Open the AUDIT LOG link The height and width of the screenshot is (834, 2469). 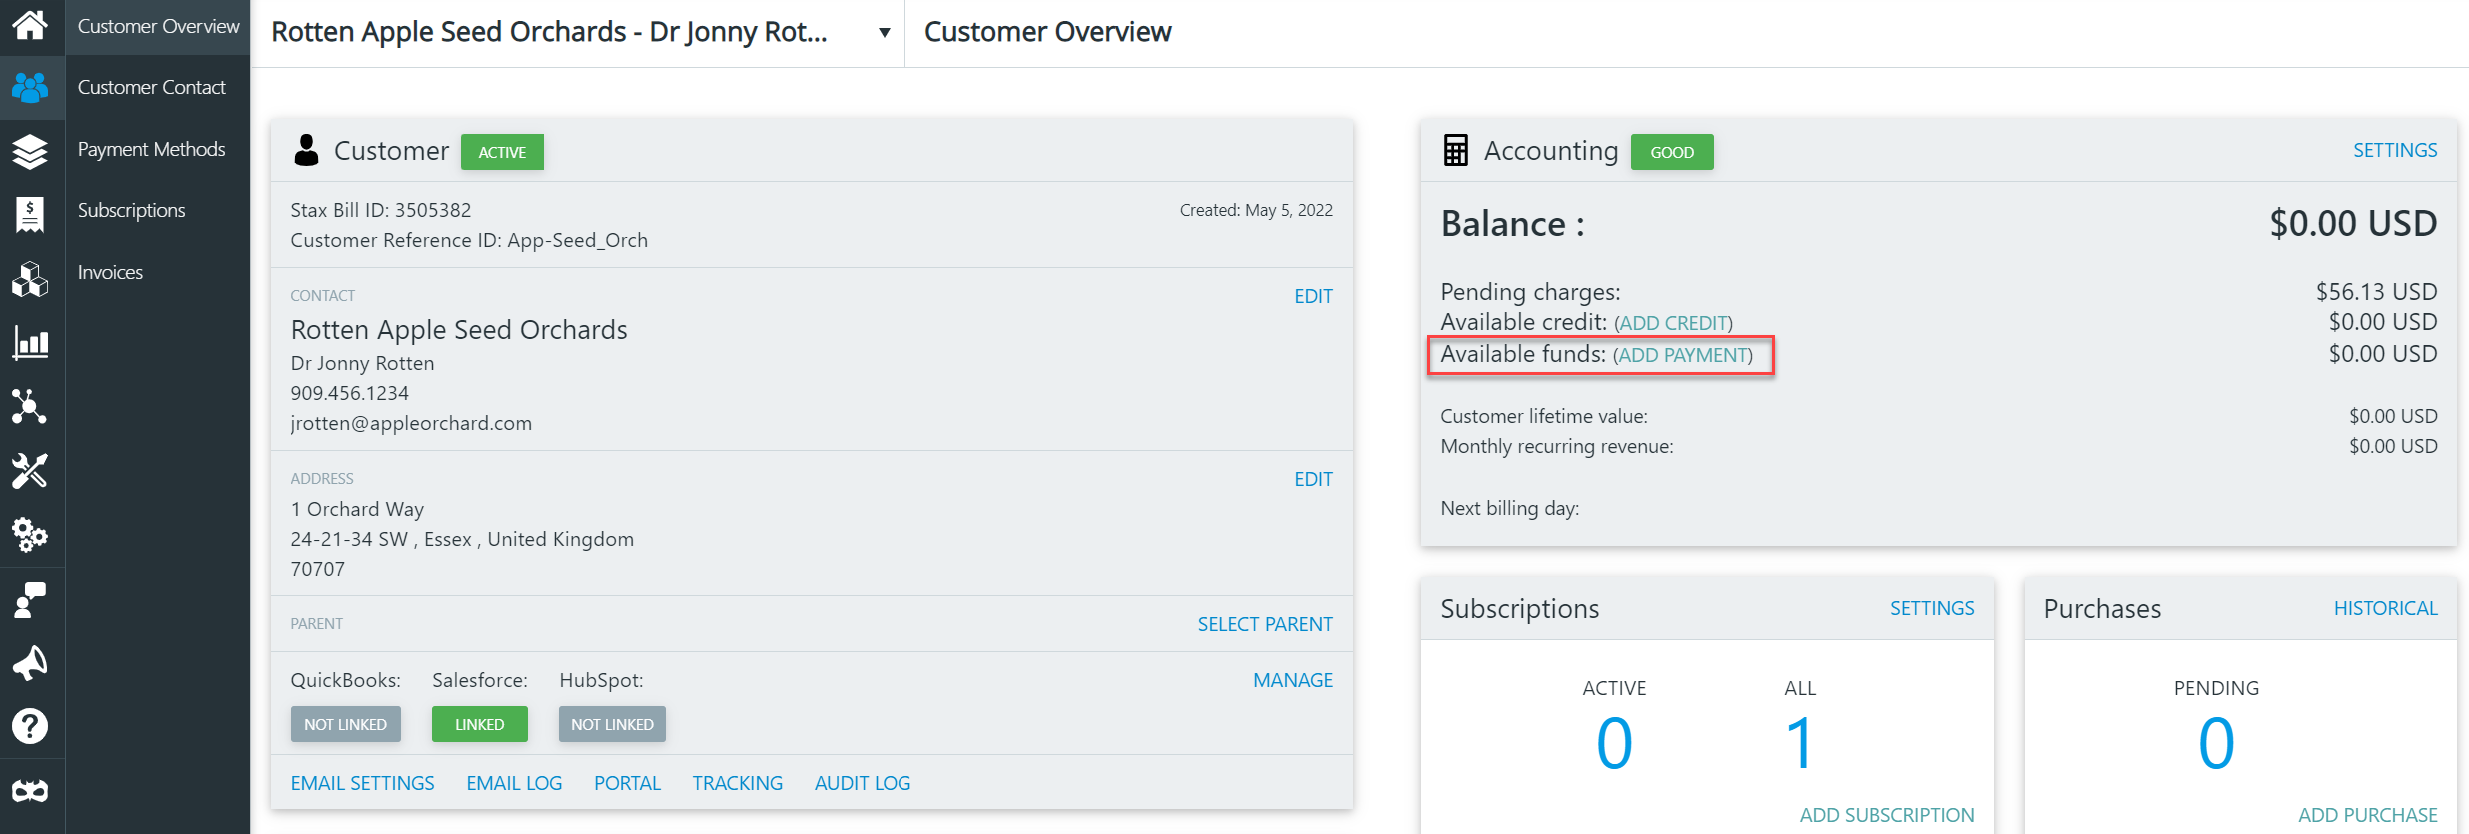click(862, 783)
